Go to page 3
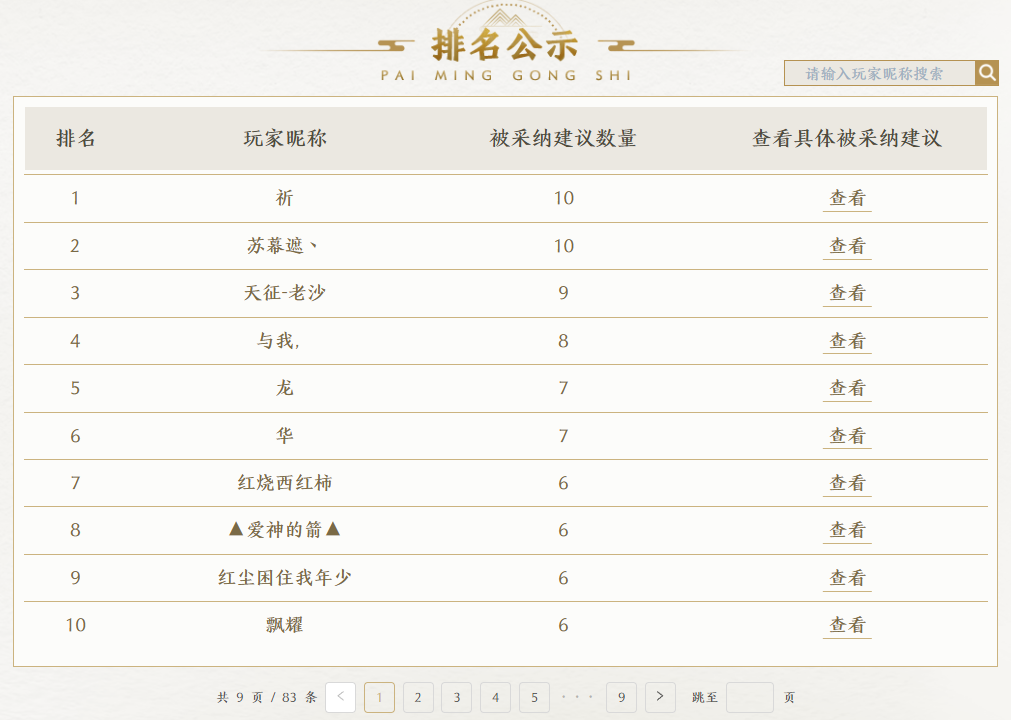 (456, 697)
